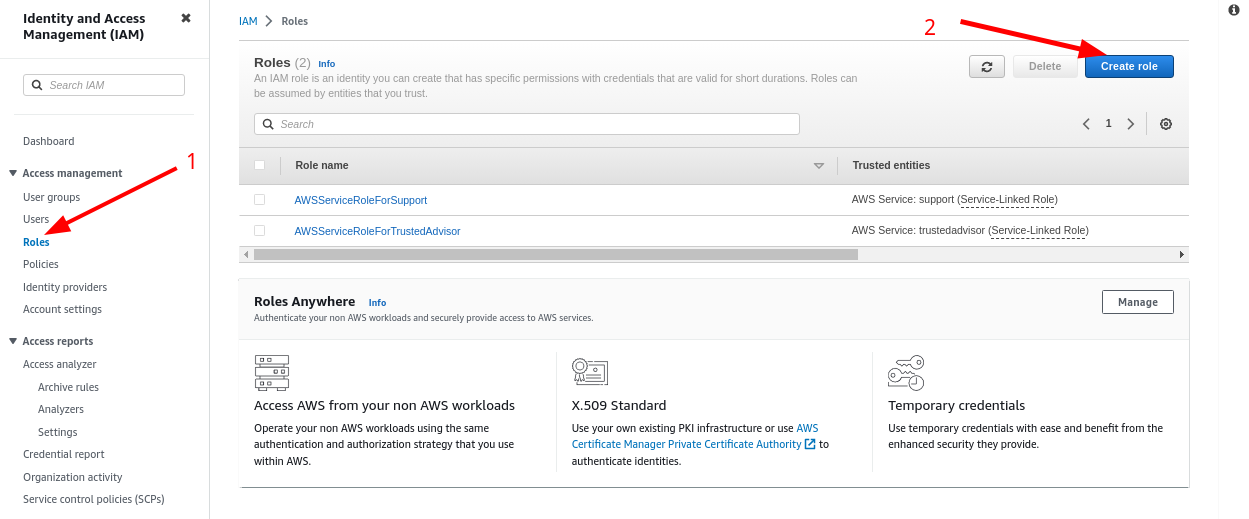Sort by Role name using the triangle icon
This screenshot has width=1249, height=519.
[819, 166]
